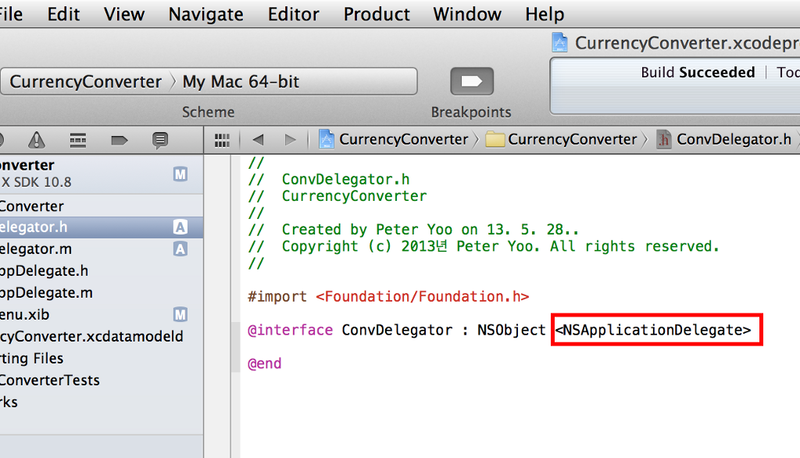
Task: Open the Product menu
Action: click(376, 14)
